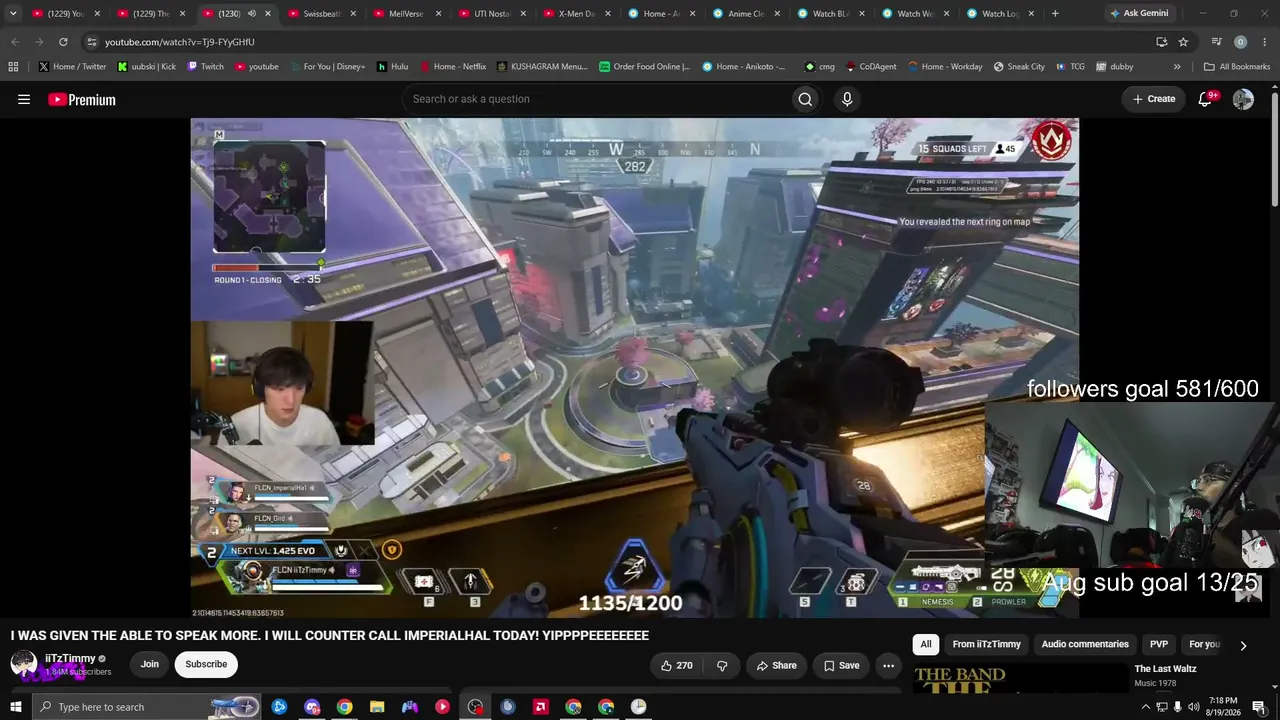Open more actions for the video
Screen dimensions: 1280x720
click(x=888, y=665)
